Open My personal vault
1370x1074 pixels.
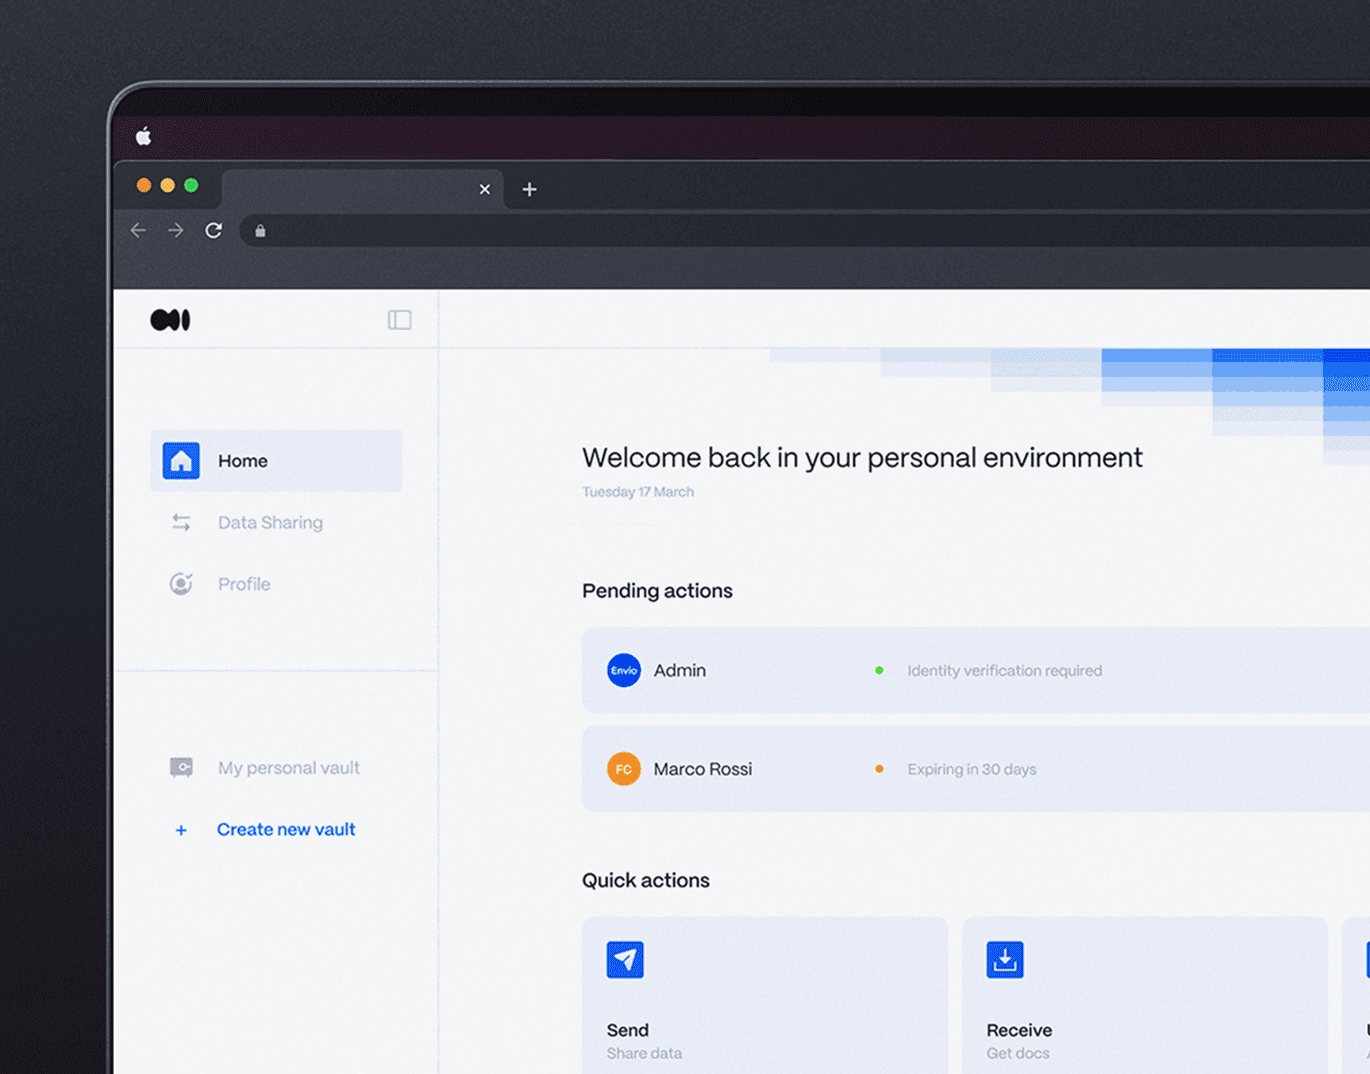point(288,768)
